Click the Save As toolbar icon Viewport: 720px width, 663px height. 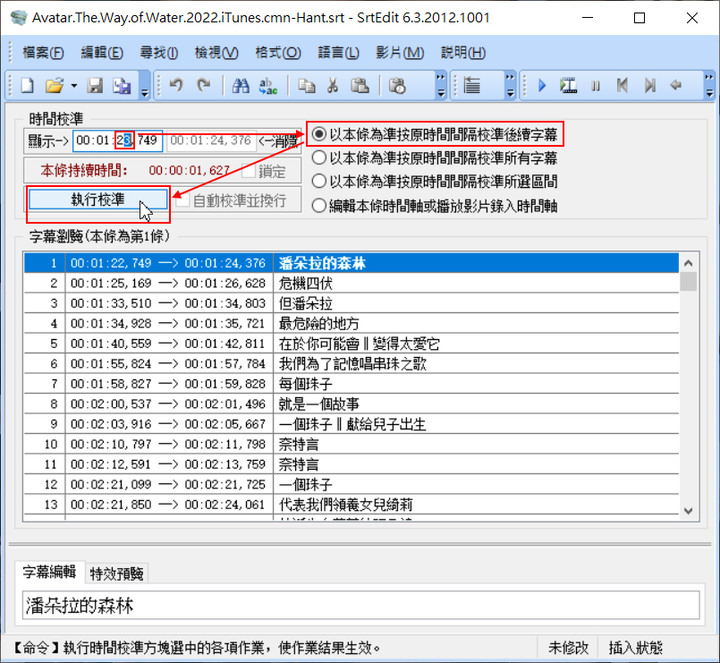click(x=122, y=85)
